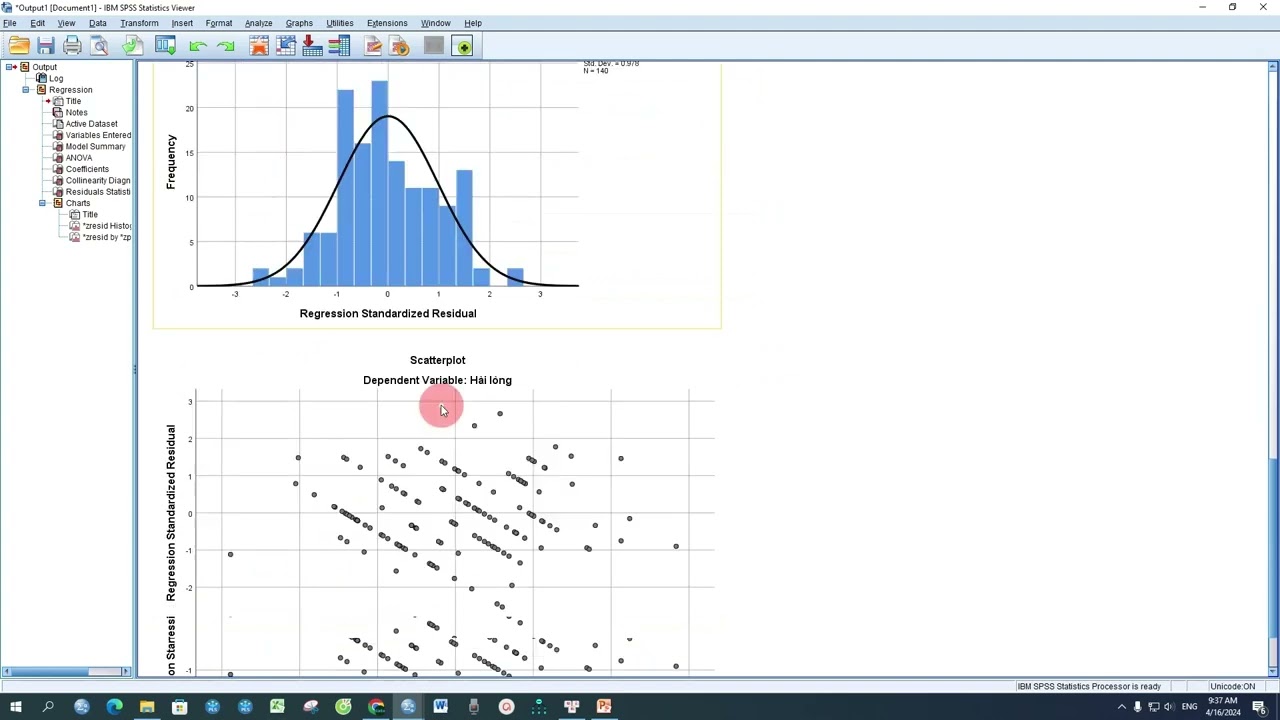Click the Recall recent dialogs icon
The image size is (1280, 720).
tap(166, 46)
